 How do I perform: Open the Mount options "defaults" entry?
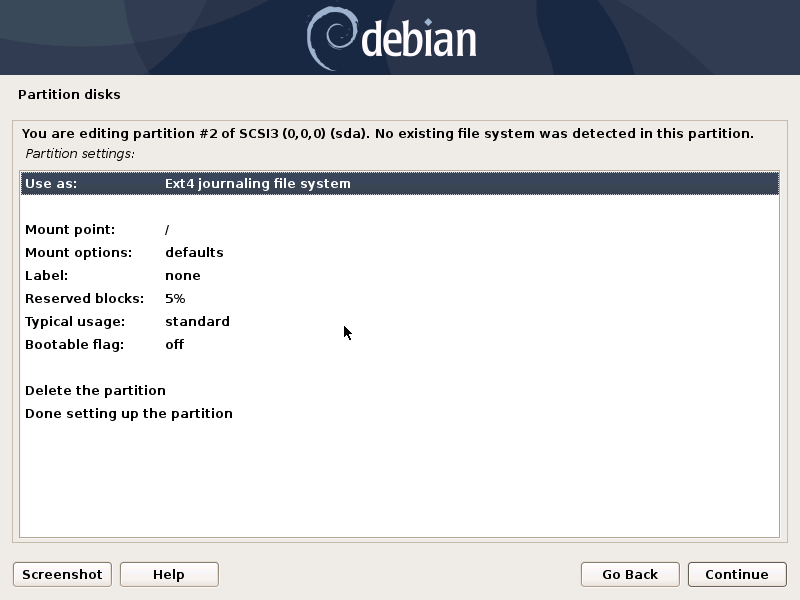pyautogui.click(x=150, y=252)
